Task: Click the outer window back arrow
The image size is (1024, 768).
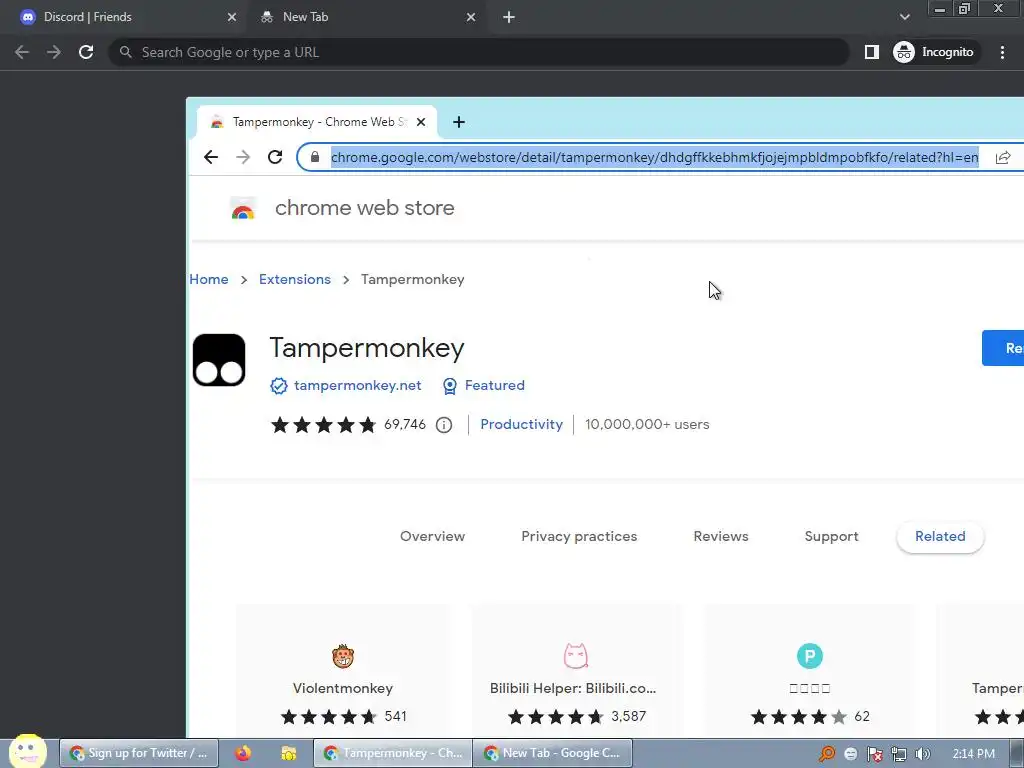Action: pos(22,52)
